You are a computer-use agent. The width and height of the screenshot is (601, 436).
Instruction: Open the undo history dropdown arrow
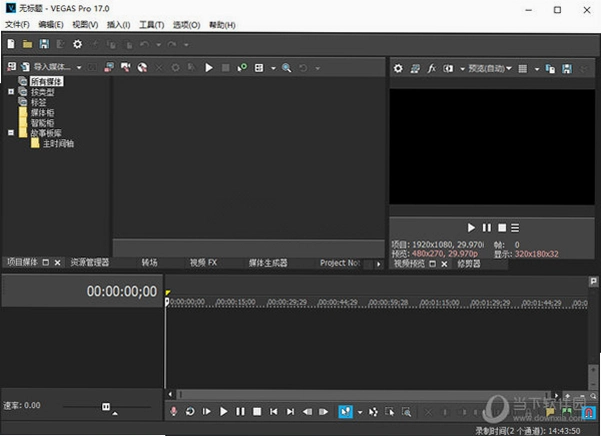tap(158, 45)
